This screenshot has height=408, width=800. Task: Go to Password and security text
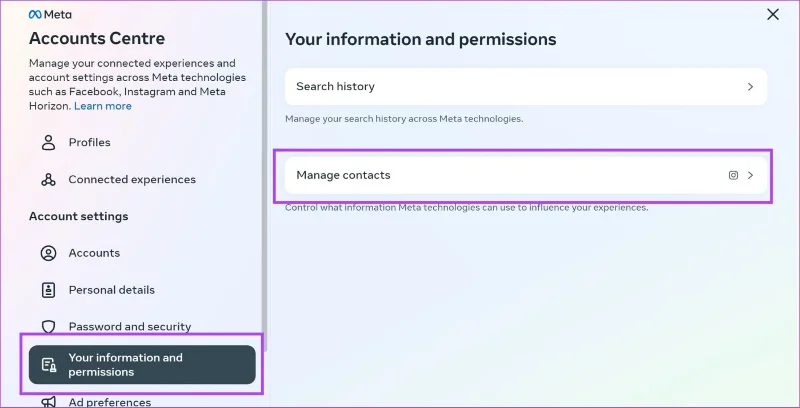tap(130, 326)
